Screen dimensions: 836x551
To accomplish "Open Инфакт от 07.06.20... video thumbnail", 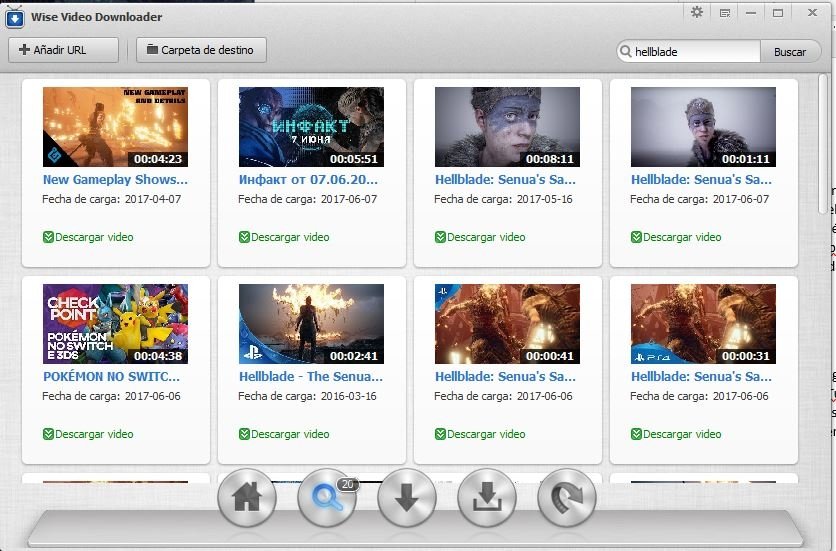I will tap(311, 127).
